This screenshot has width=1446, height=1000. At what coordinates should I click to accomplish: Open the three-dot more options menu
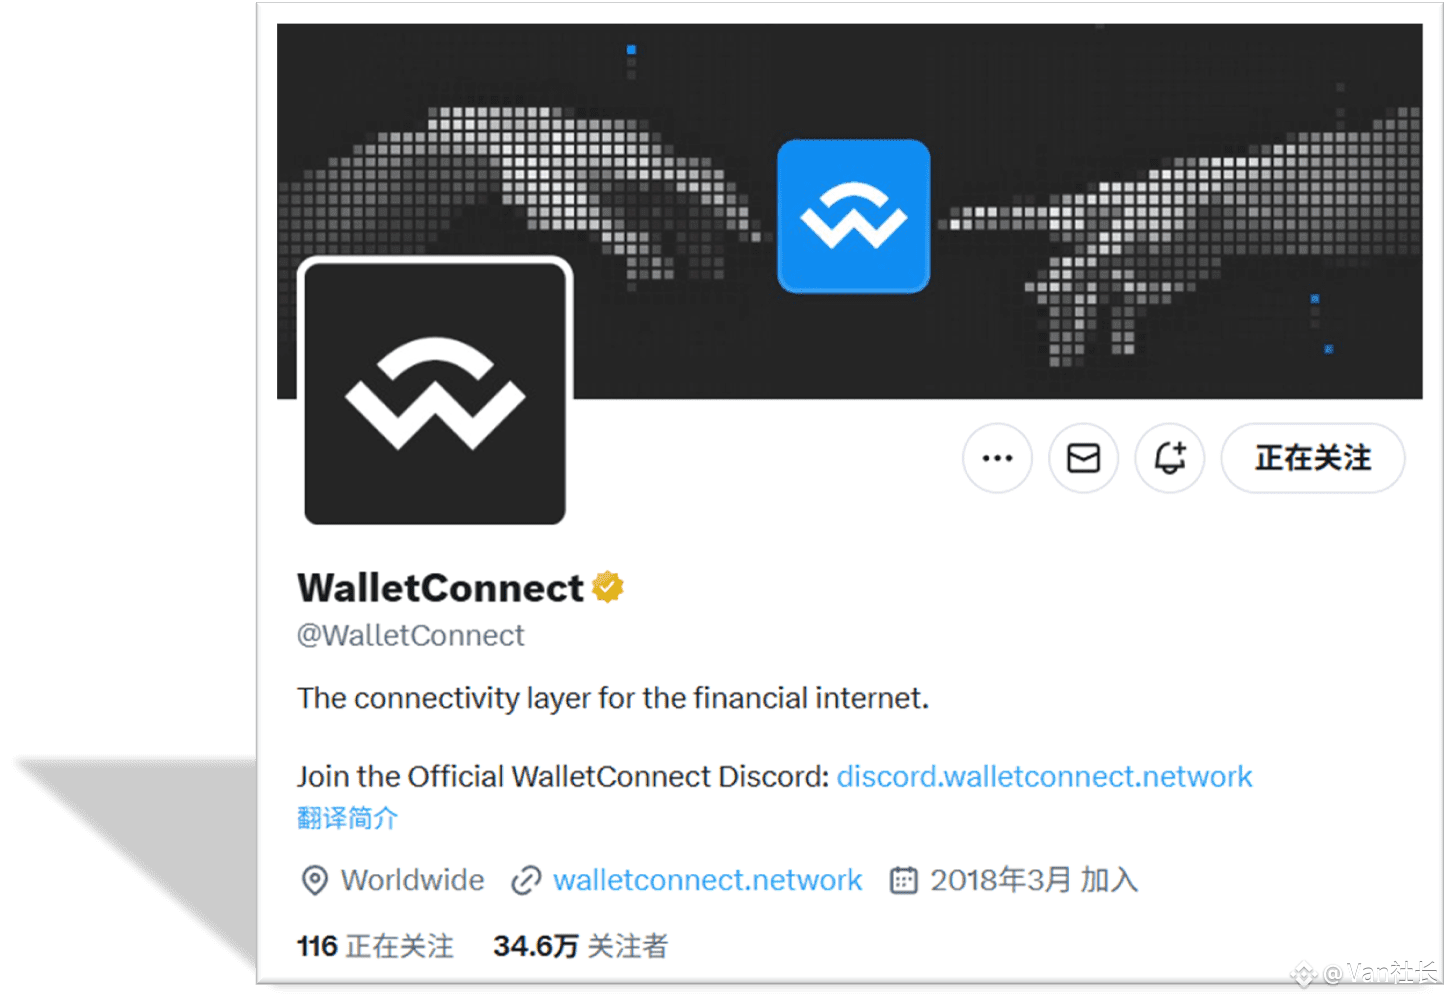997,458
